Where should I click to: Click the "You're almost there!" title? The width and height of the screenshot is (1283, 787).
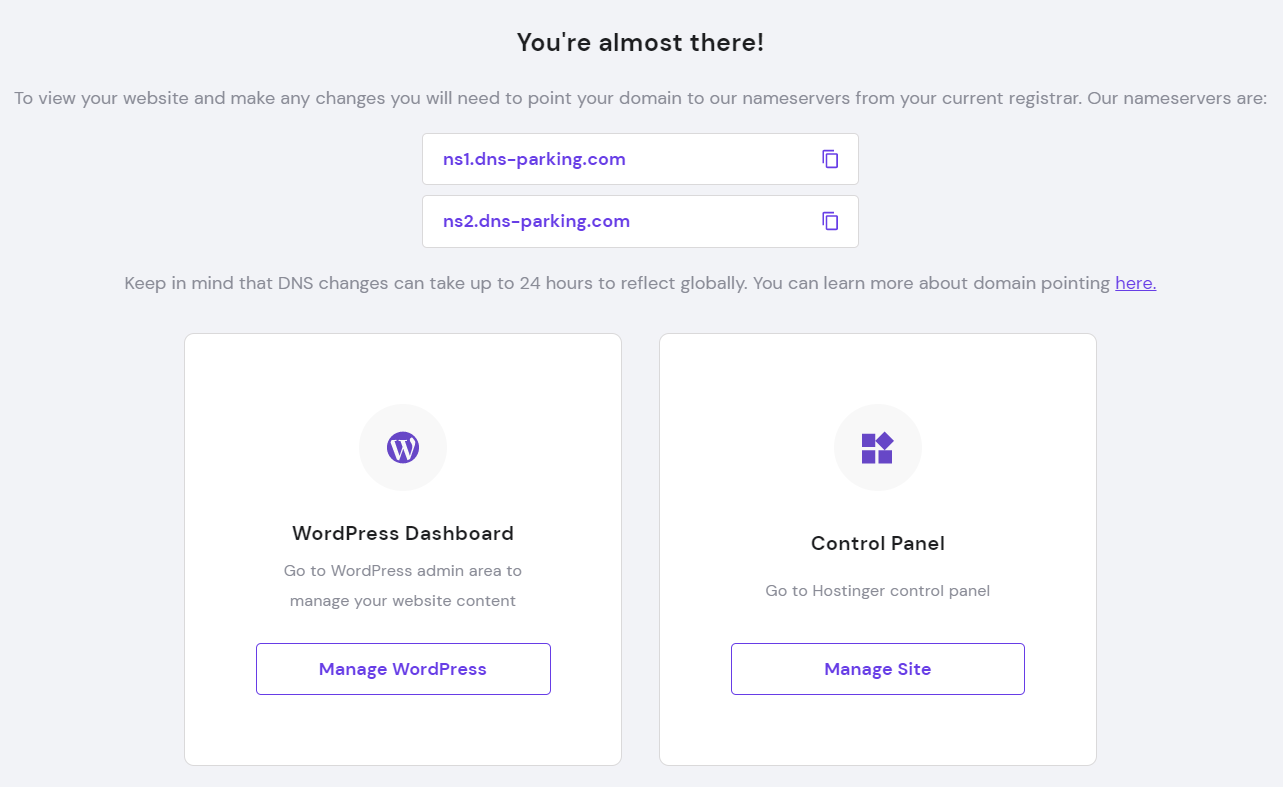[640, 42]
